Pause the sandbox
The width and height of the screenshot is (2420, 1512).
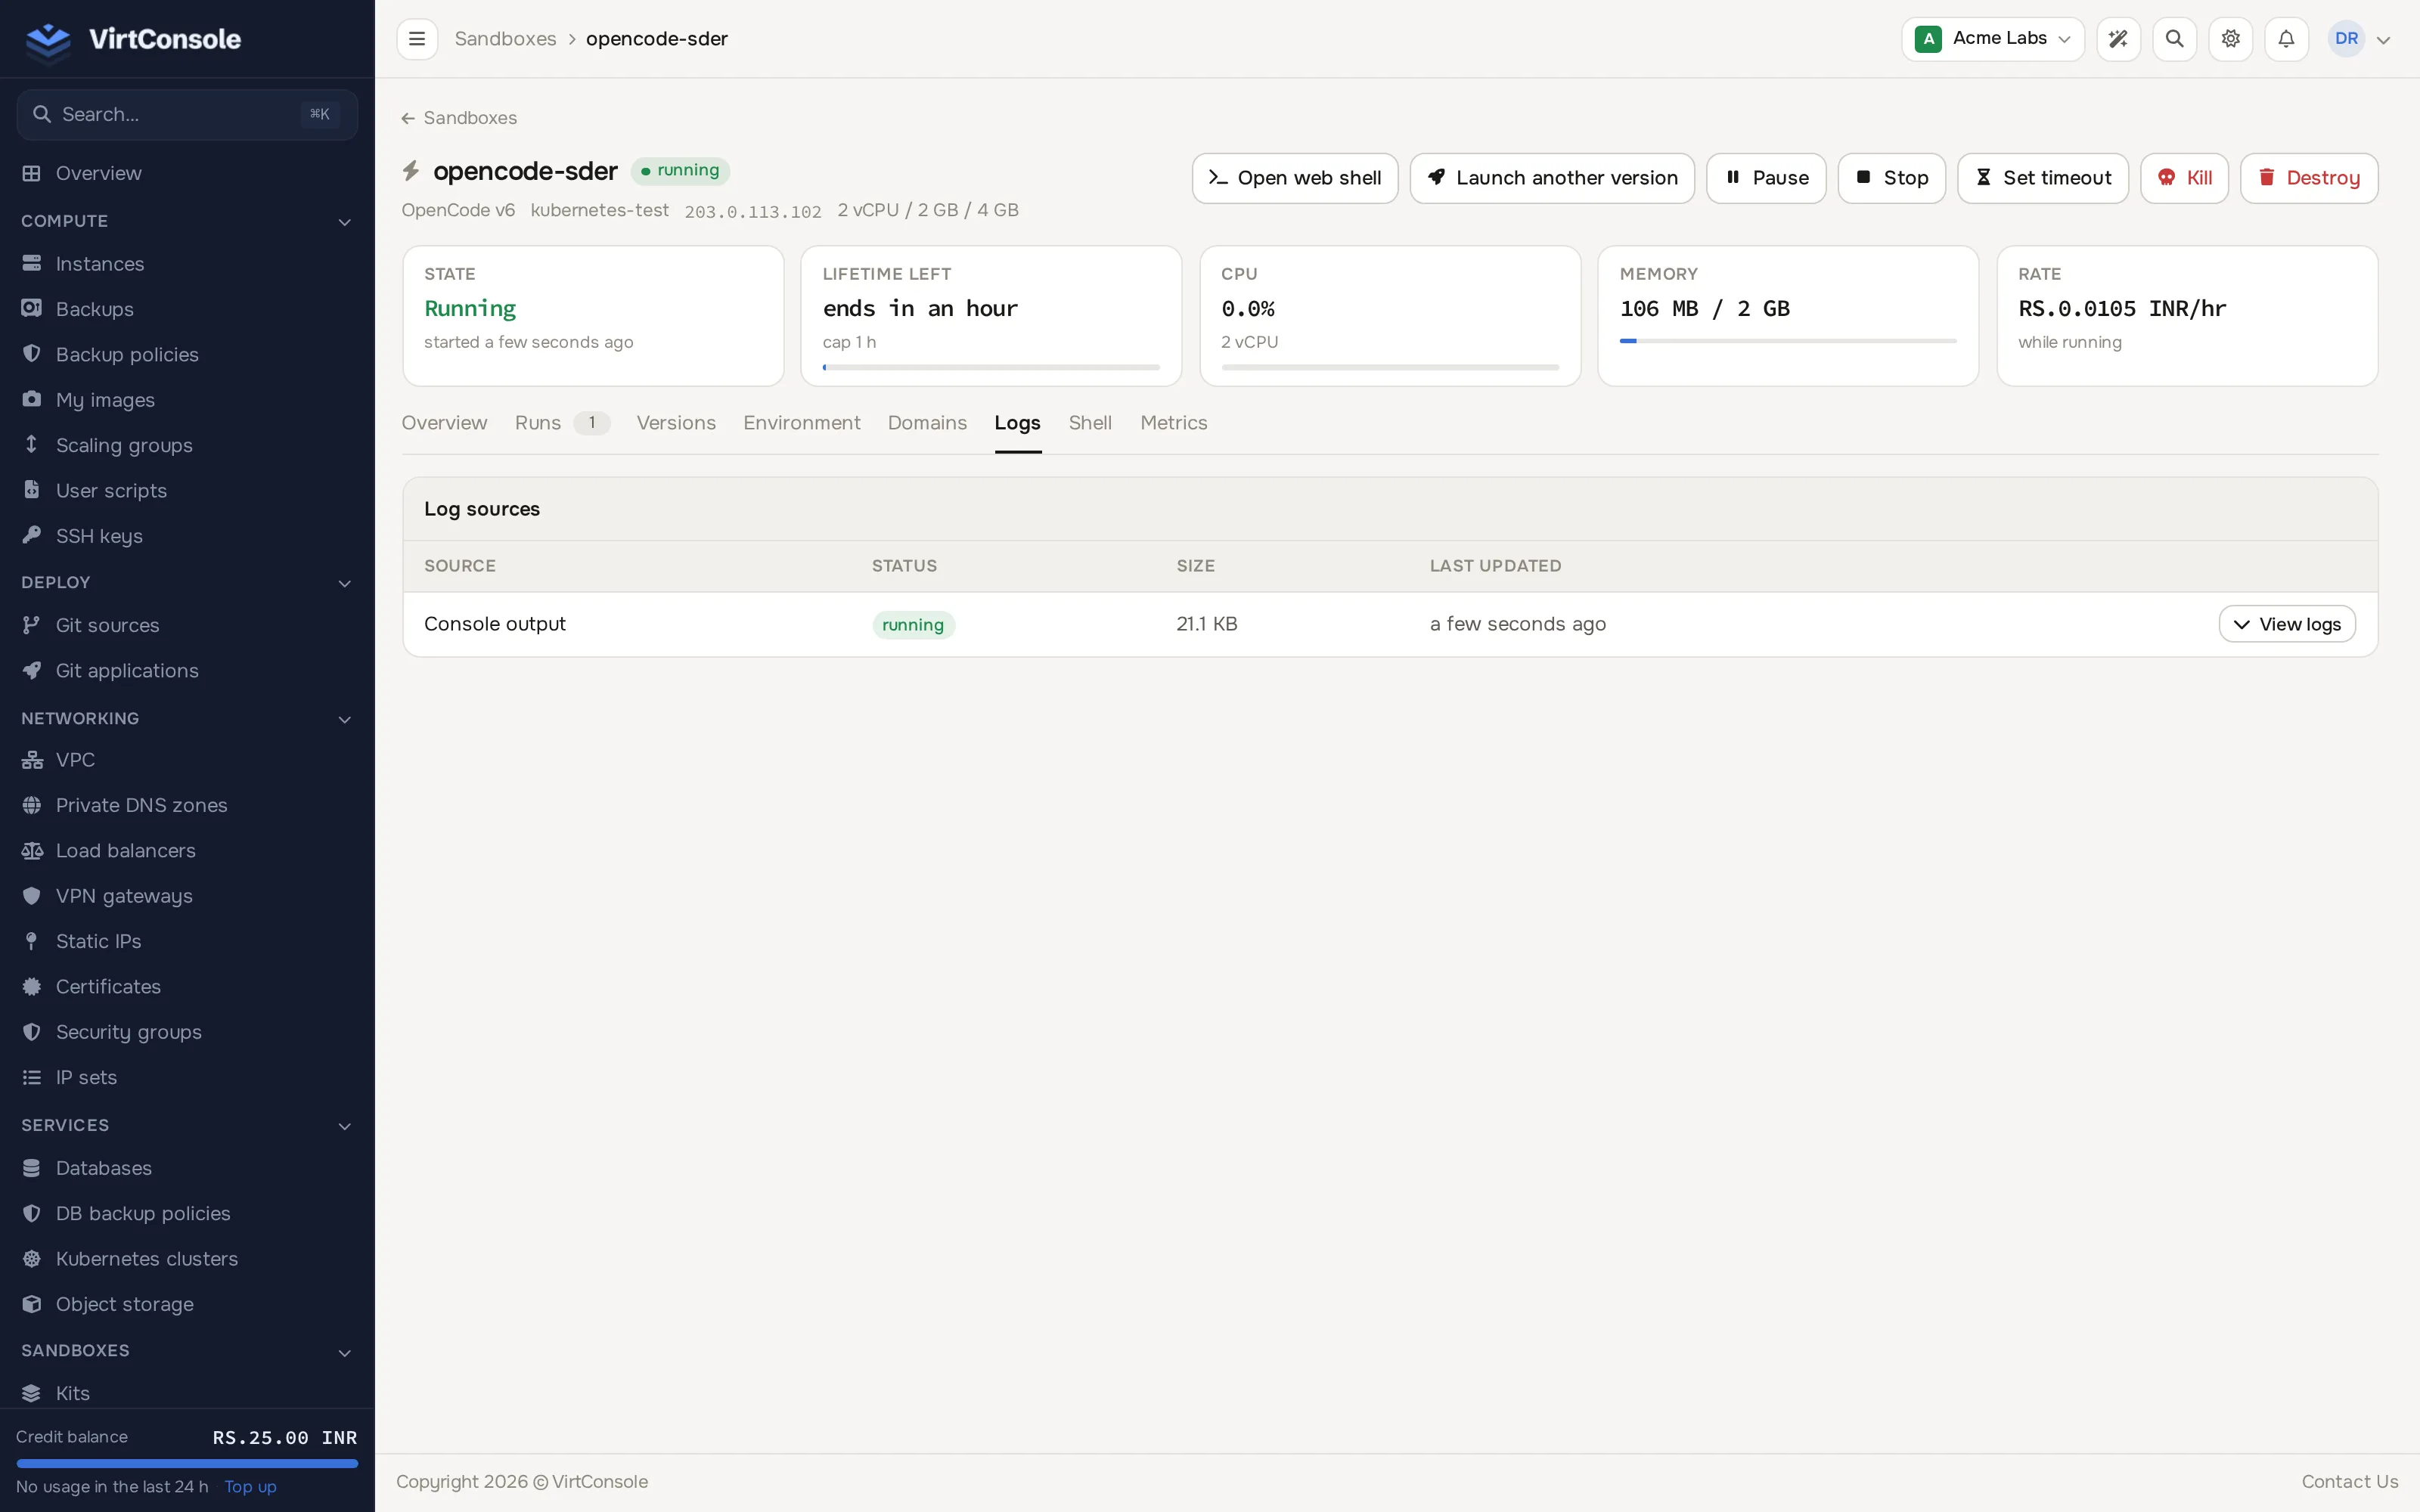(x=1766, y=178)
